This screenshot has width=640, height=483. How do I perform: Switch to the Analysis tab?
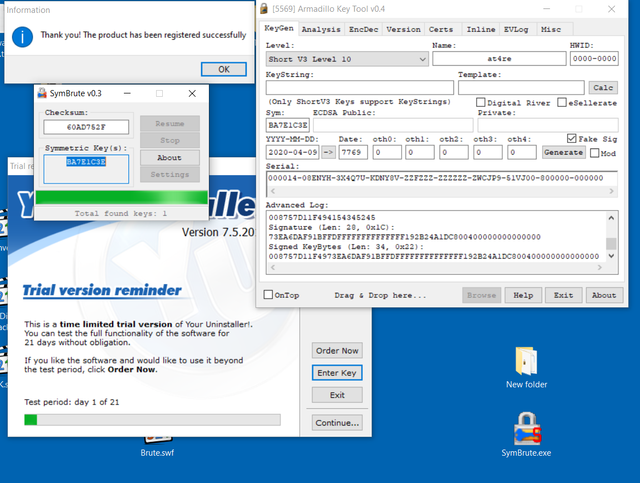pyautogui.click(x=321, y=29)
